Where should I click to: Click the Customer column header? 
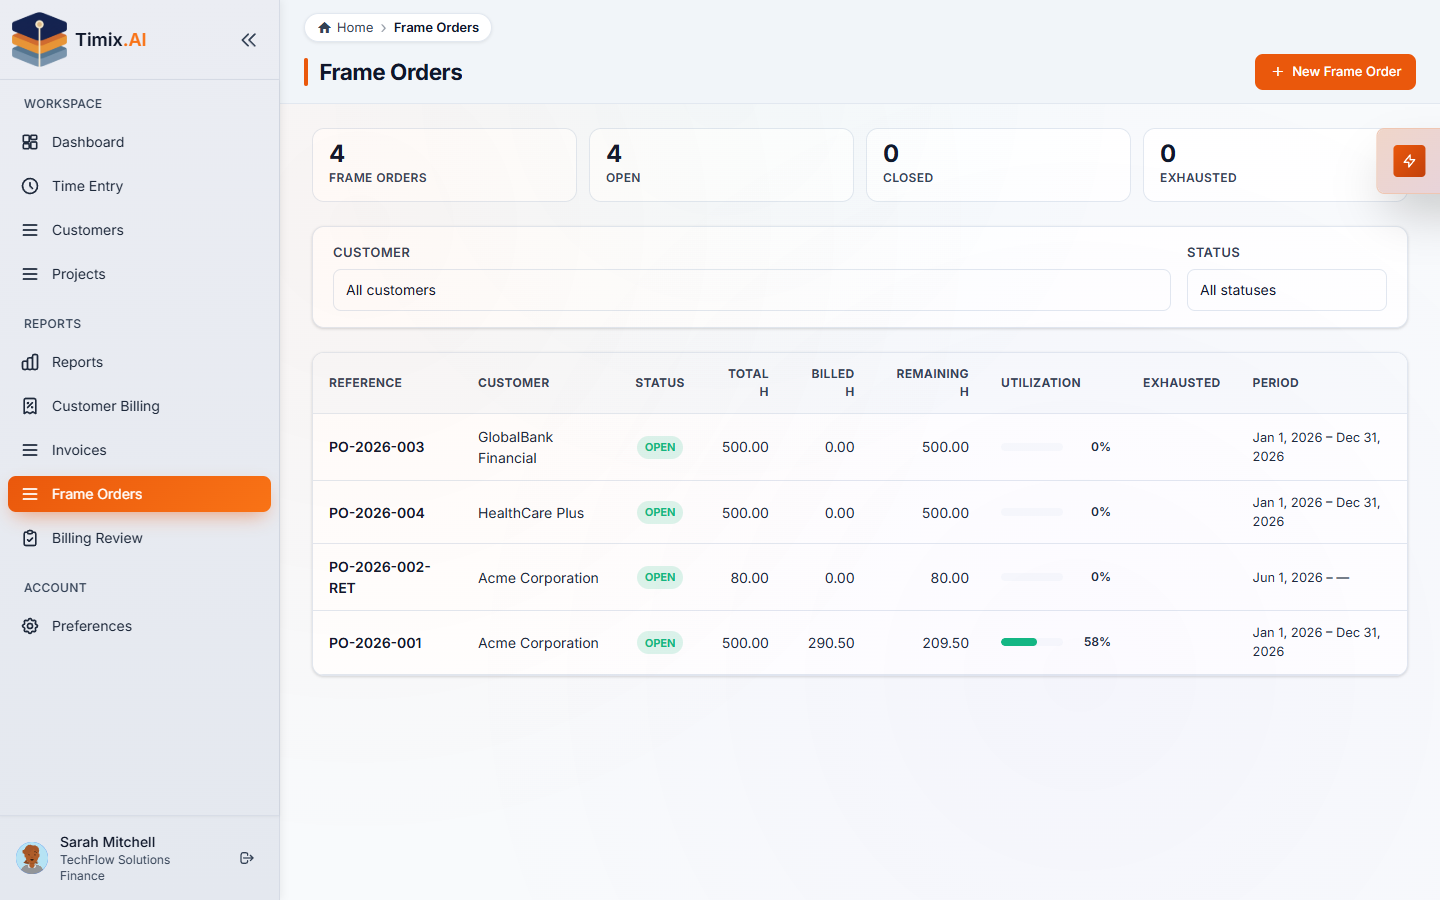[x=514, y=383]
